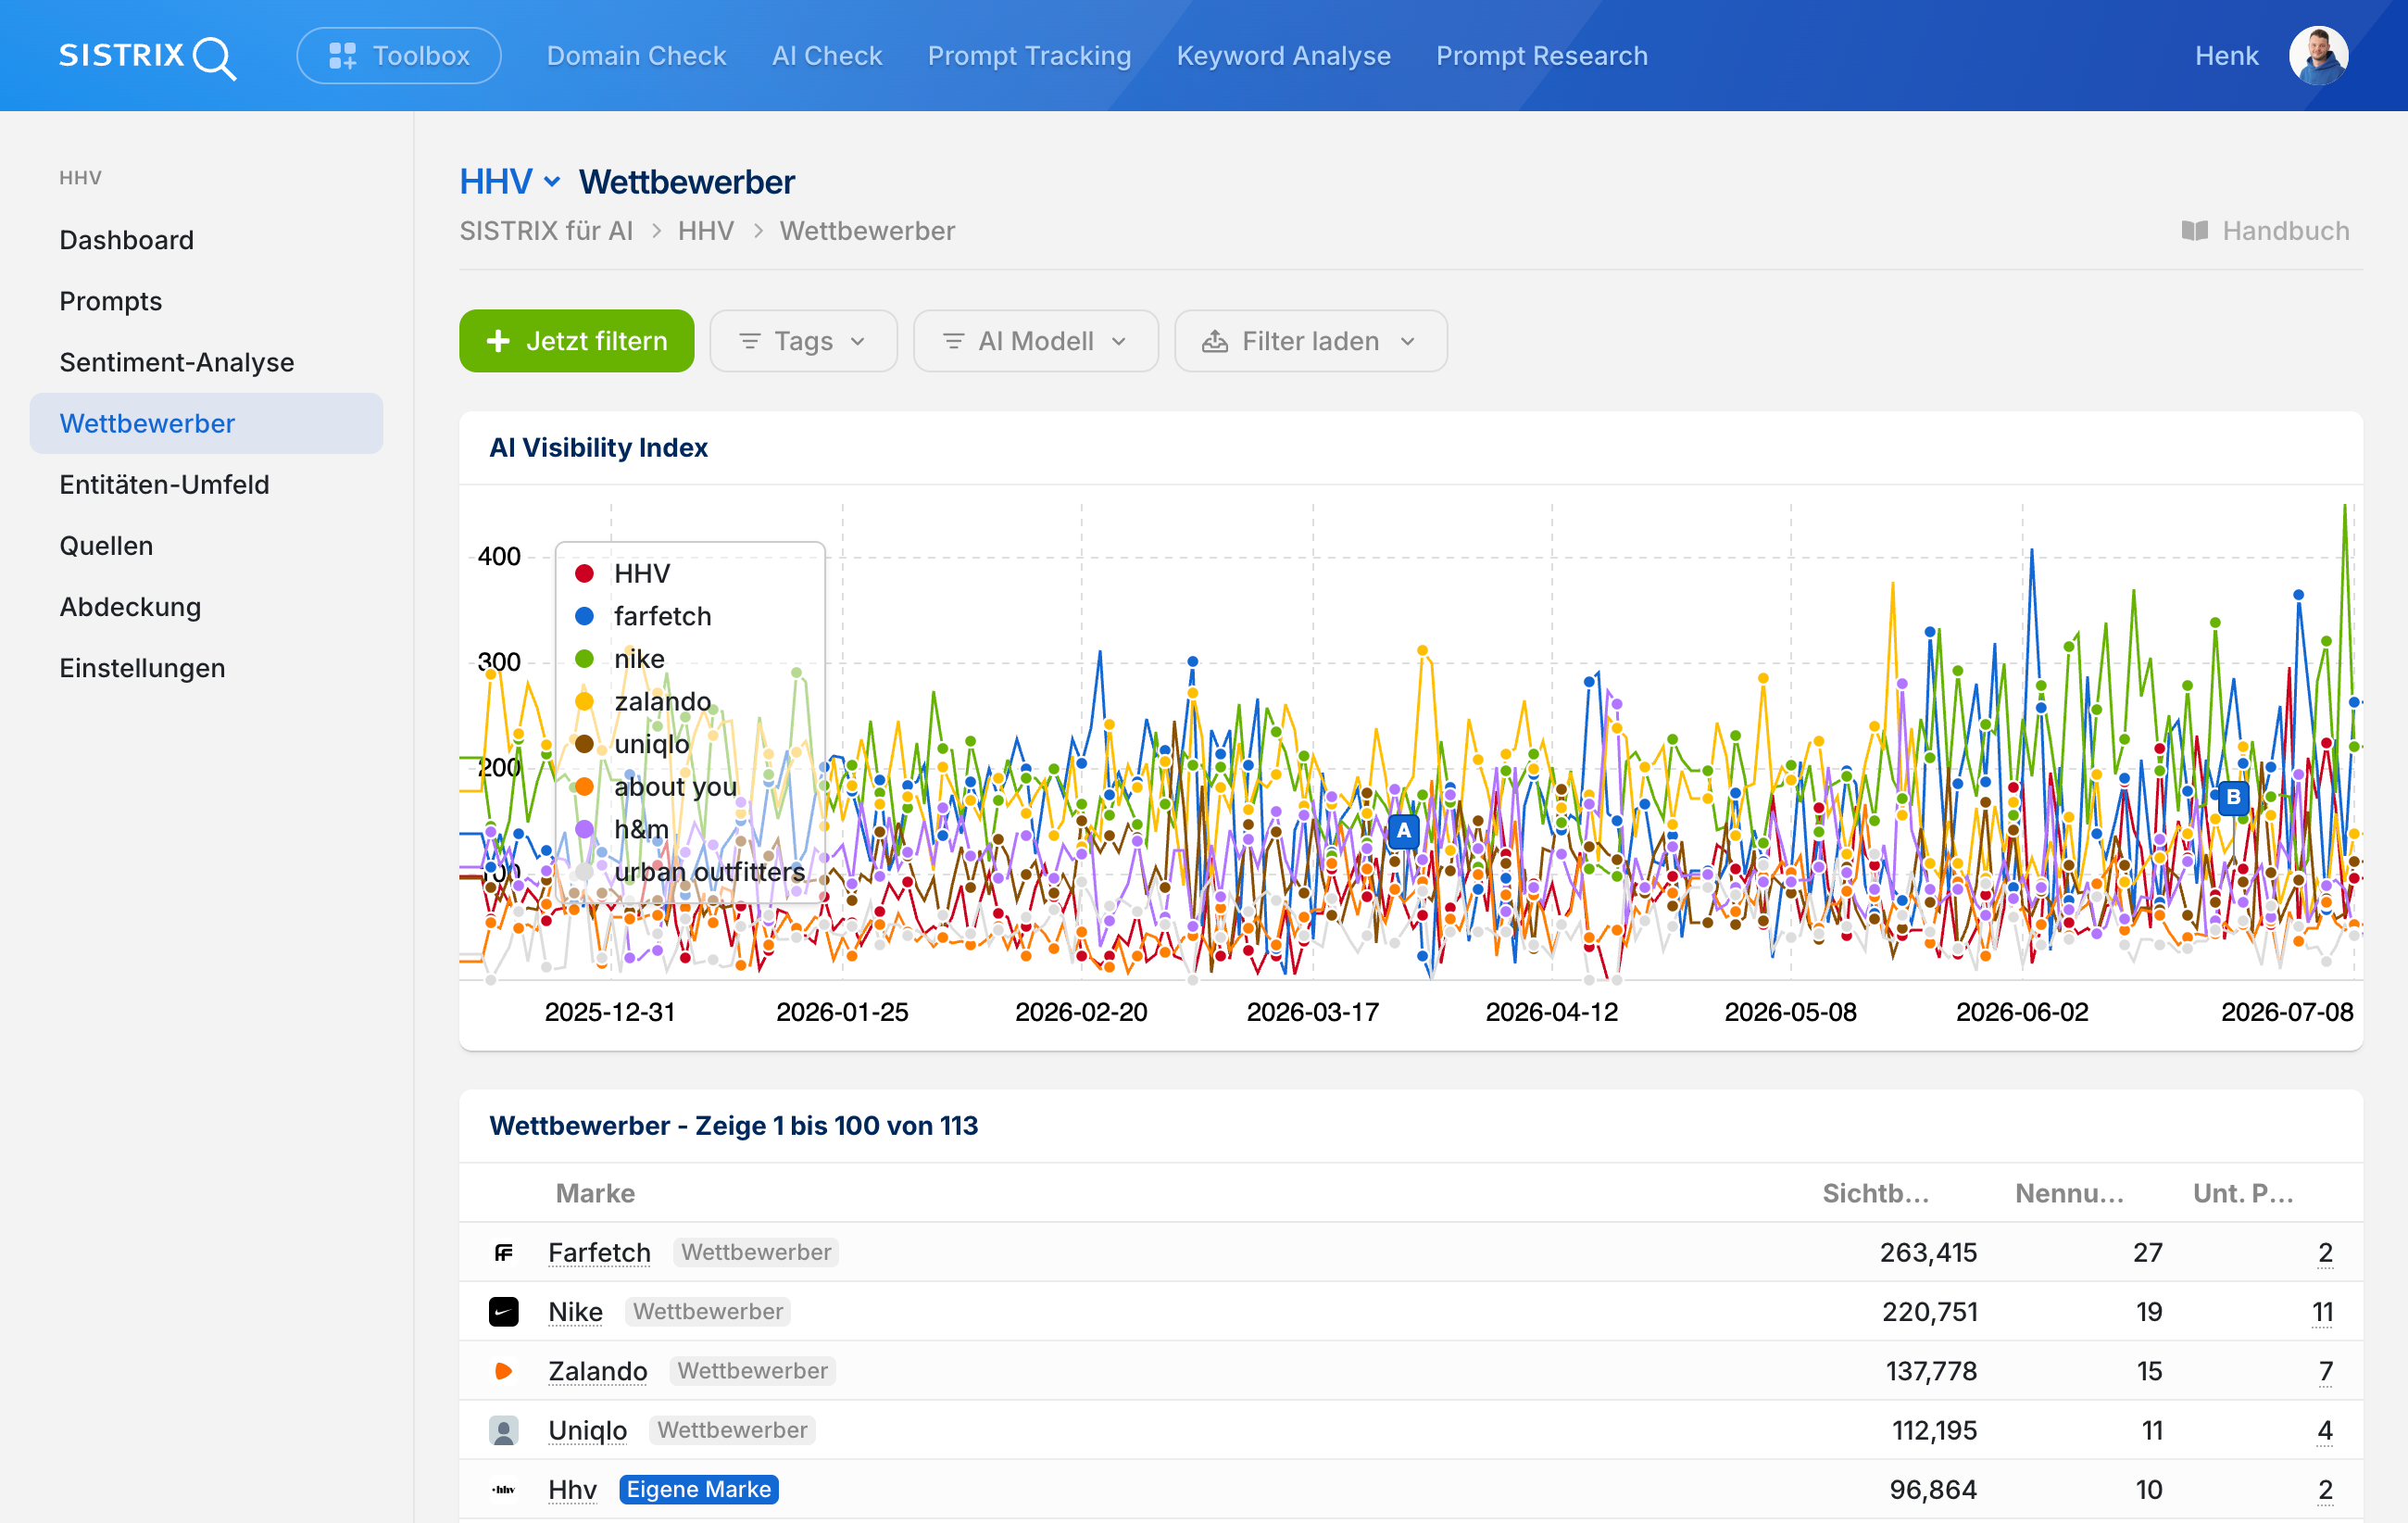Click the Wettbewerber tag next to Farfetch
Image resolution: width=2408 pixels, height=1523 pixels.
coord(755,1252)
